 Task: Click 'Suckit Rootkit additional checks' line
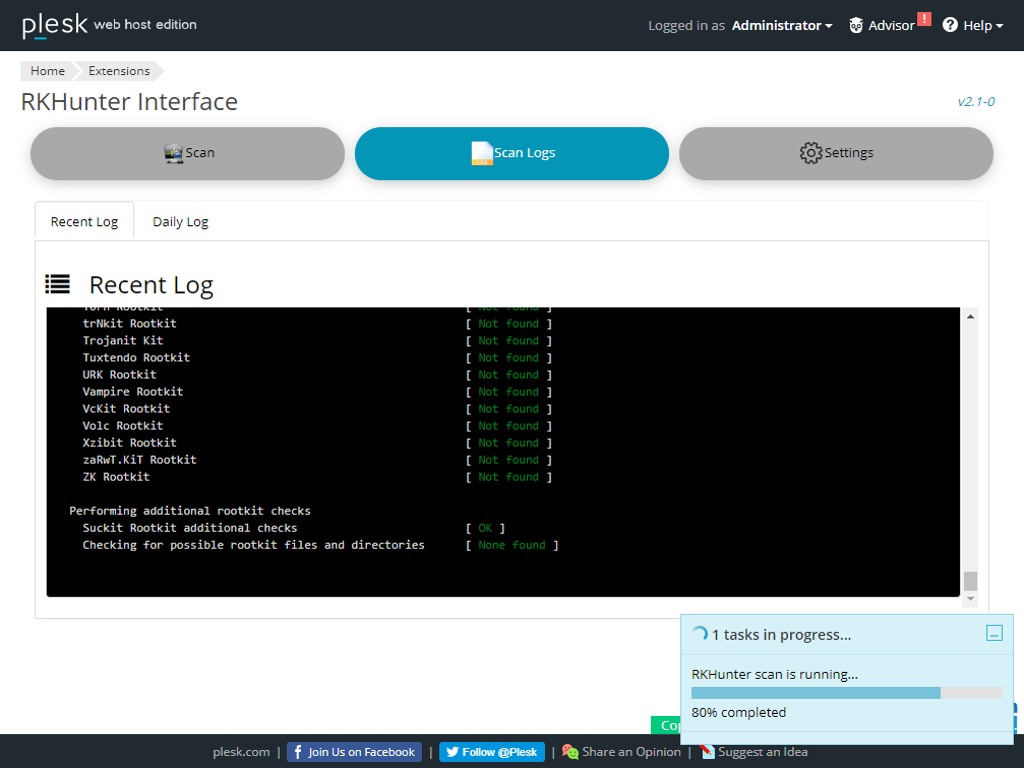(189, 528)
